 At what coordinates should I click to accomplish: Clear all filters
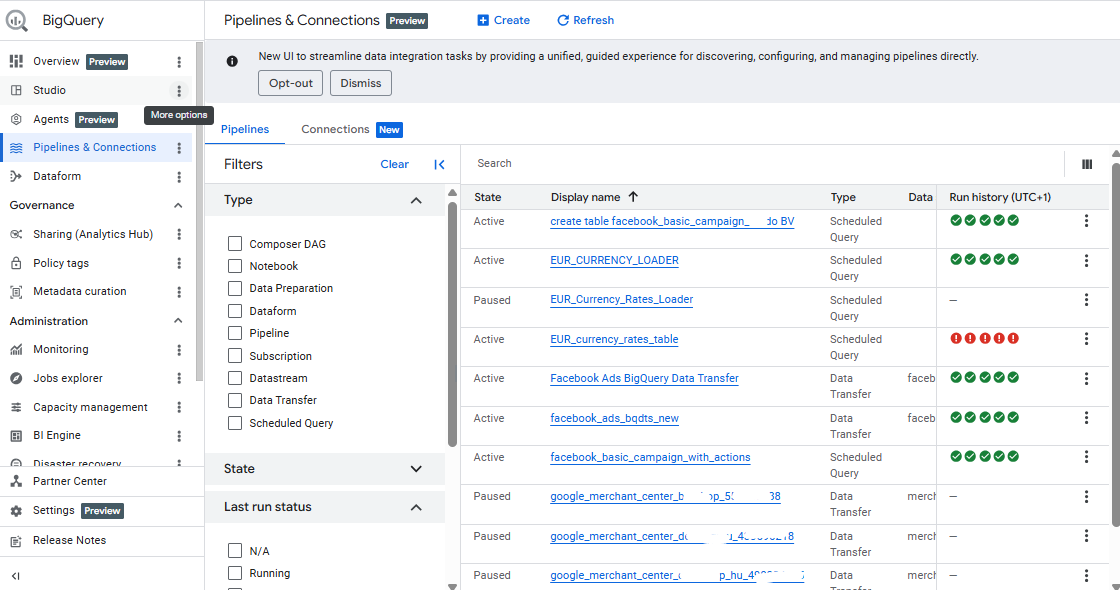[x=394, y=164]
